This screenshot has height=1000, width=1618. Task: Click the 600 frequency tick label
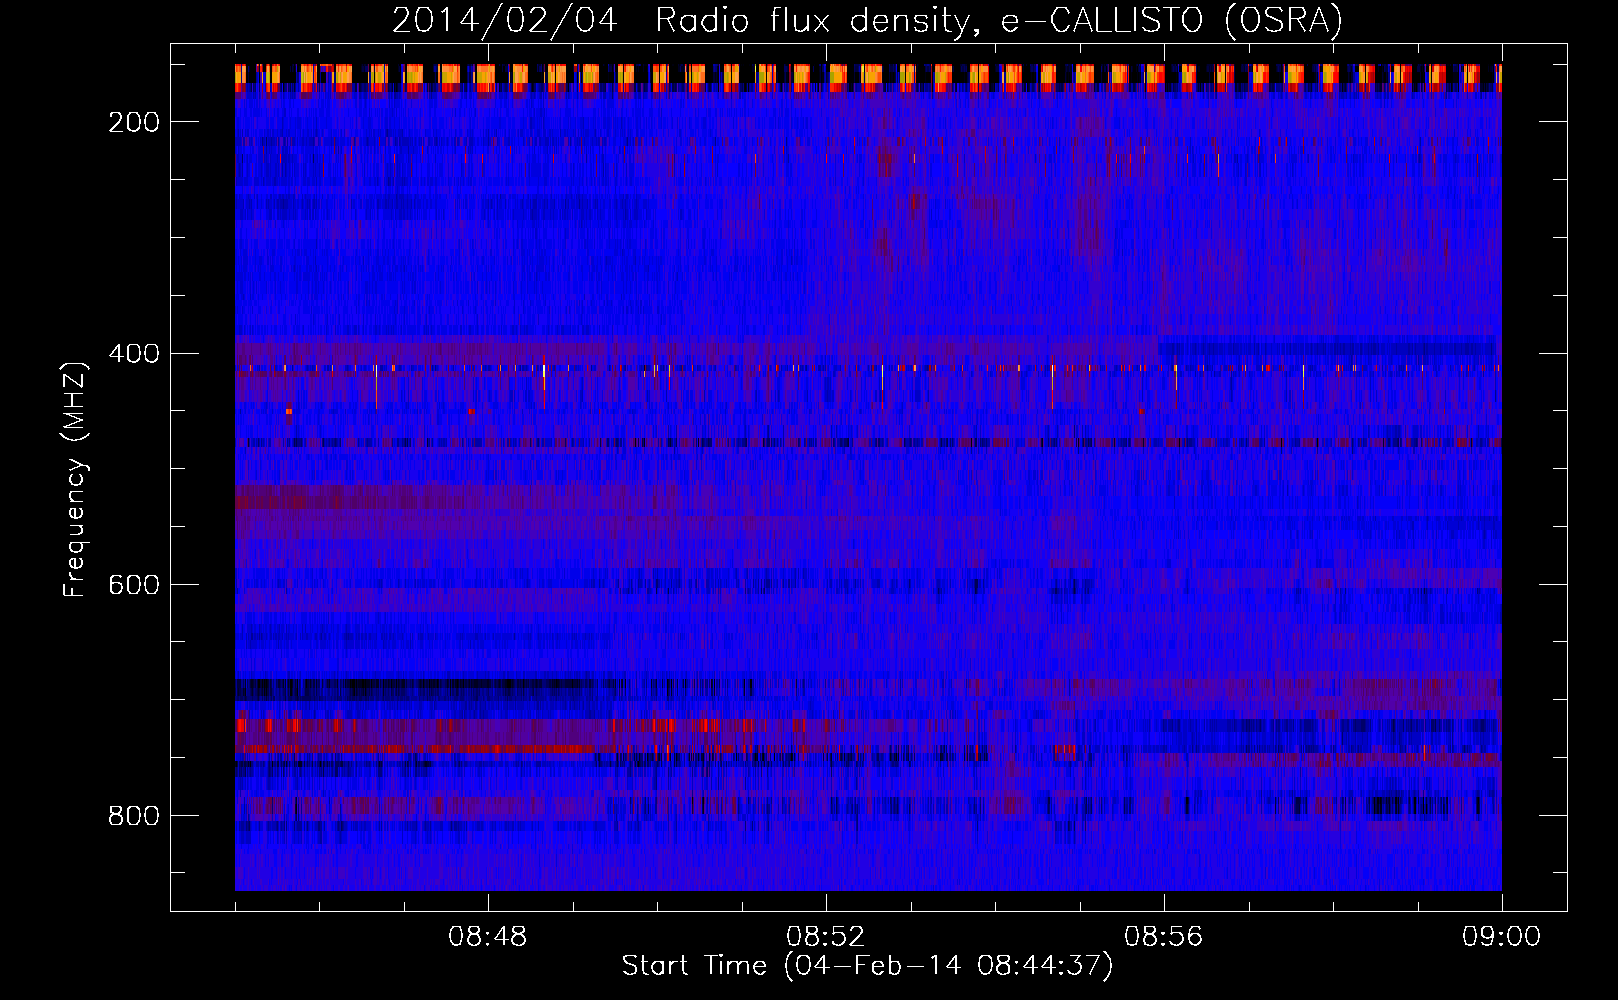pyautogui.click(x=134, y=585)
